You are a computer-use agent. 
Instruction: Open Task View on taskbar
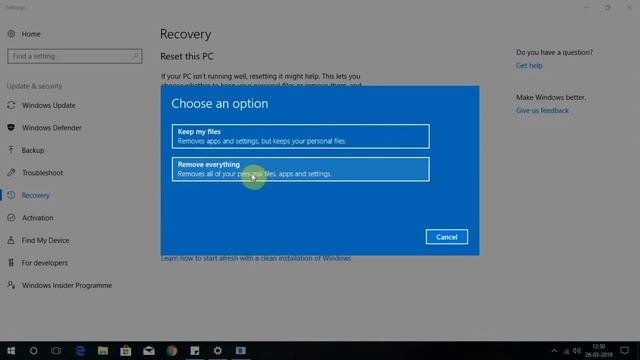coord(56,351)
